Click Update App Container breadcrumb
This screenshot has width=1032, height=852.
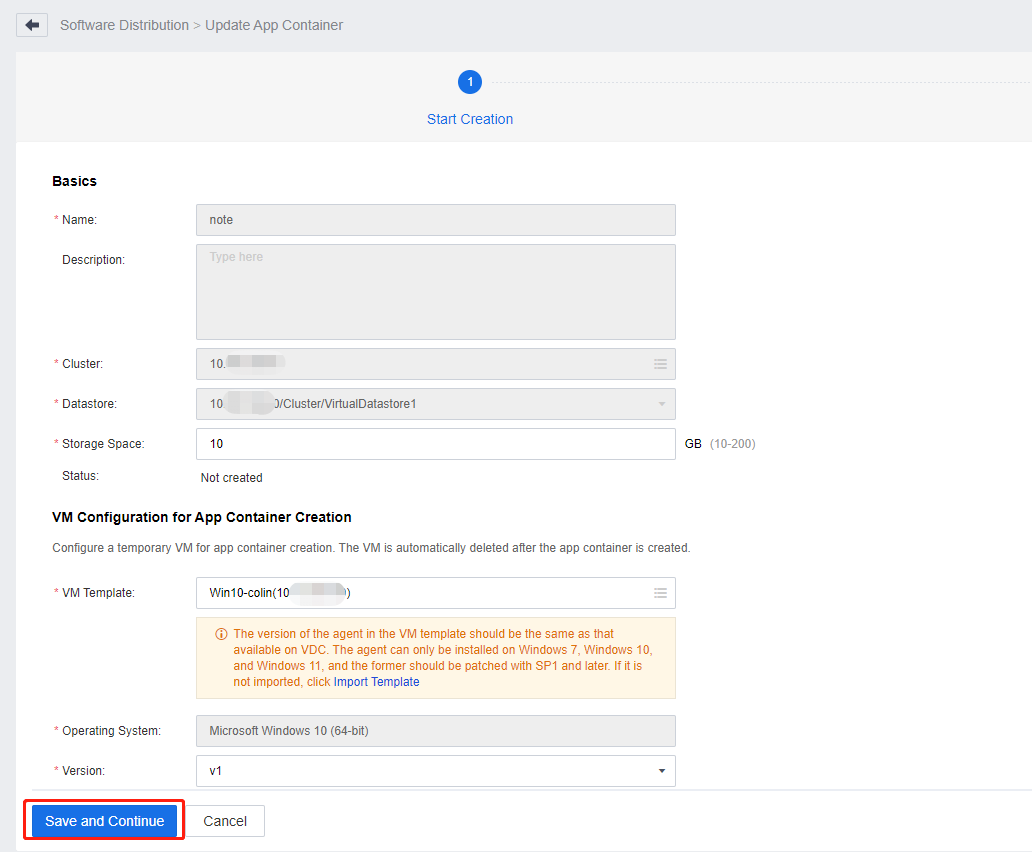[274, 25]
